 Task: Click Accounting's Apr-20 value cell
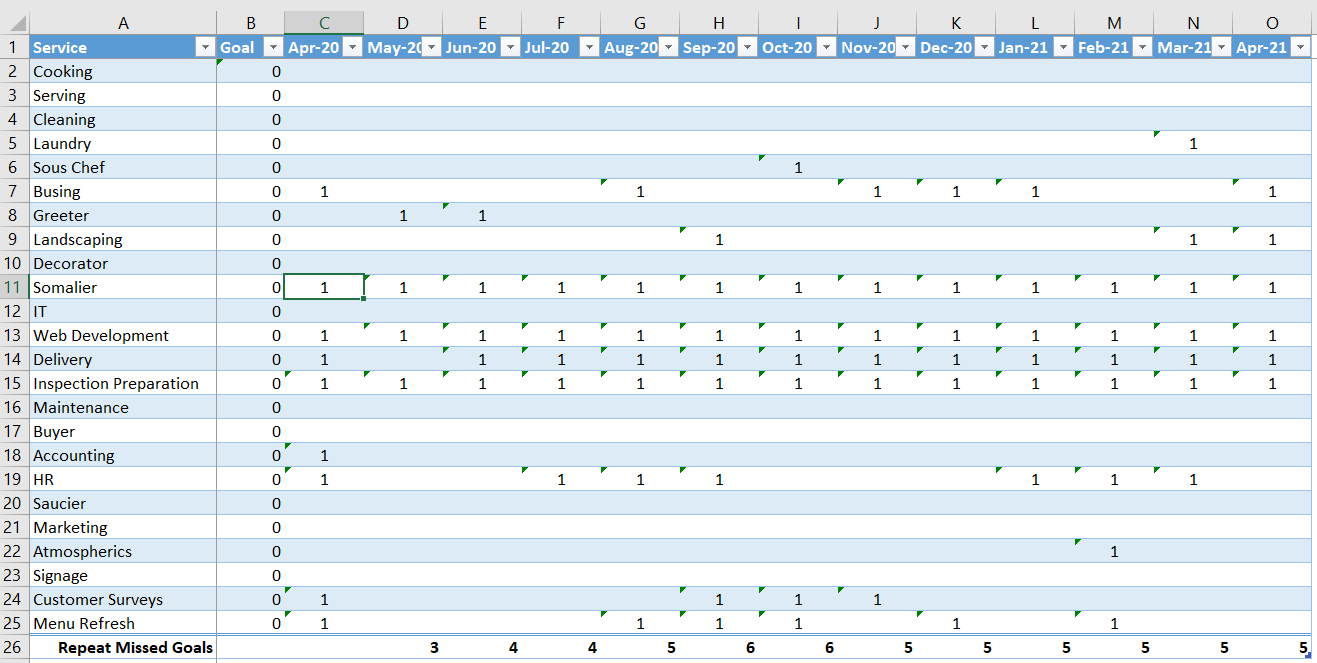[x=324, y=455]
